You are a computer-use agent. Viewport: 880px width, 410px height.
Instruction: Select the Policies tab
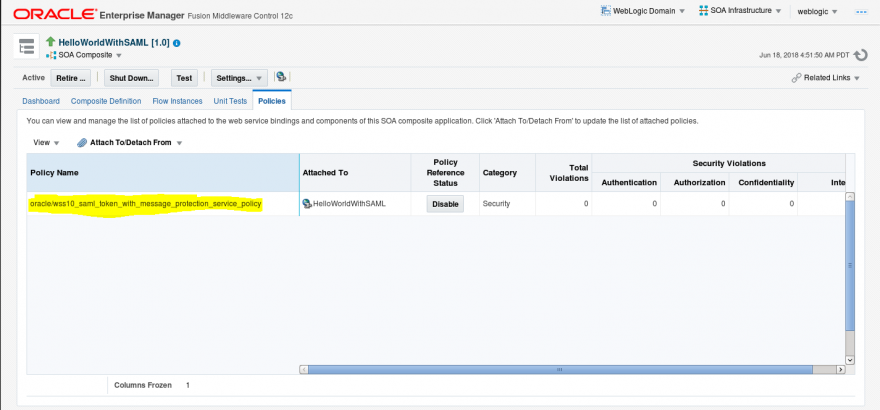pyautogui.click(x=272, y=101)
